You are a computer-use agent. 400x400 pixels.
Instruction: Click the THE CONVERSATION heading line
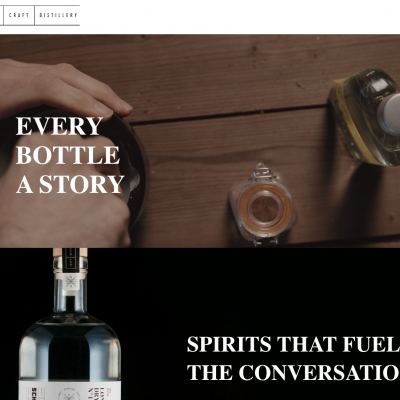click(x=293, y=373)
